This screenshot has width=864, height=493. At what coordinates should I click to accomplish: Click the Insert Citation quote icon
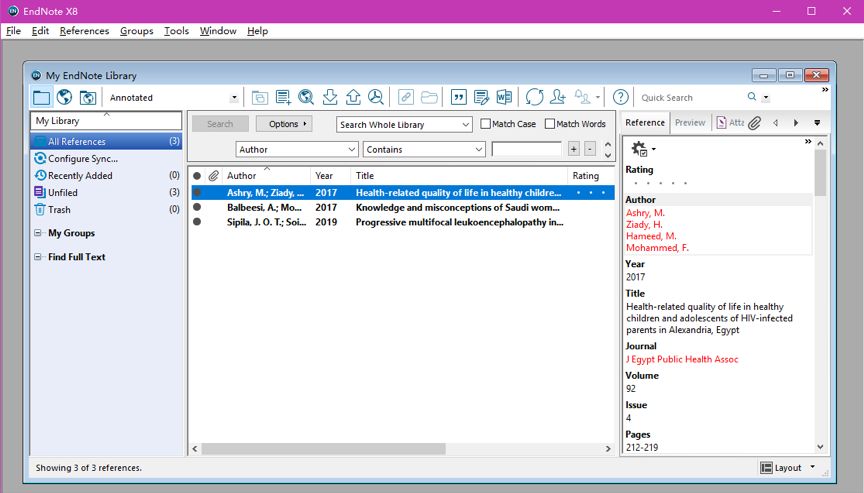[x=458, y=97]
